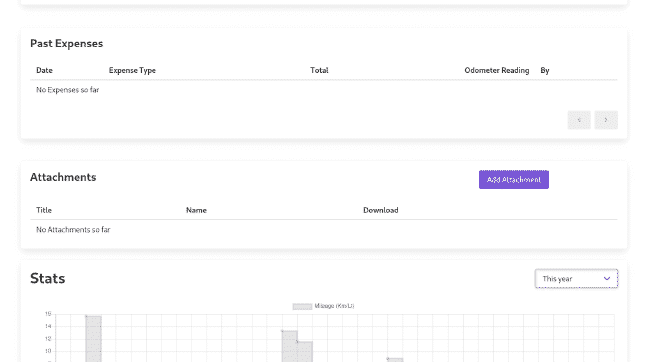660x362 pixels.
Task: Click the Title column header in Attachments
Action: pyautogui.click(x=44, y=210)
